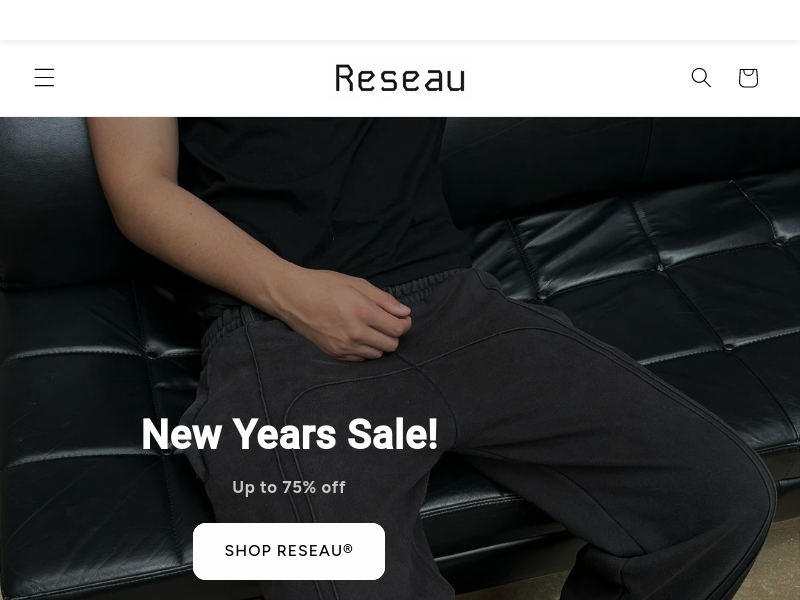Click the registered trademark symbol on button
Viewport: 800px width, 600px height.
348,548
